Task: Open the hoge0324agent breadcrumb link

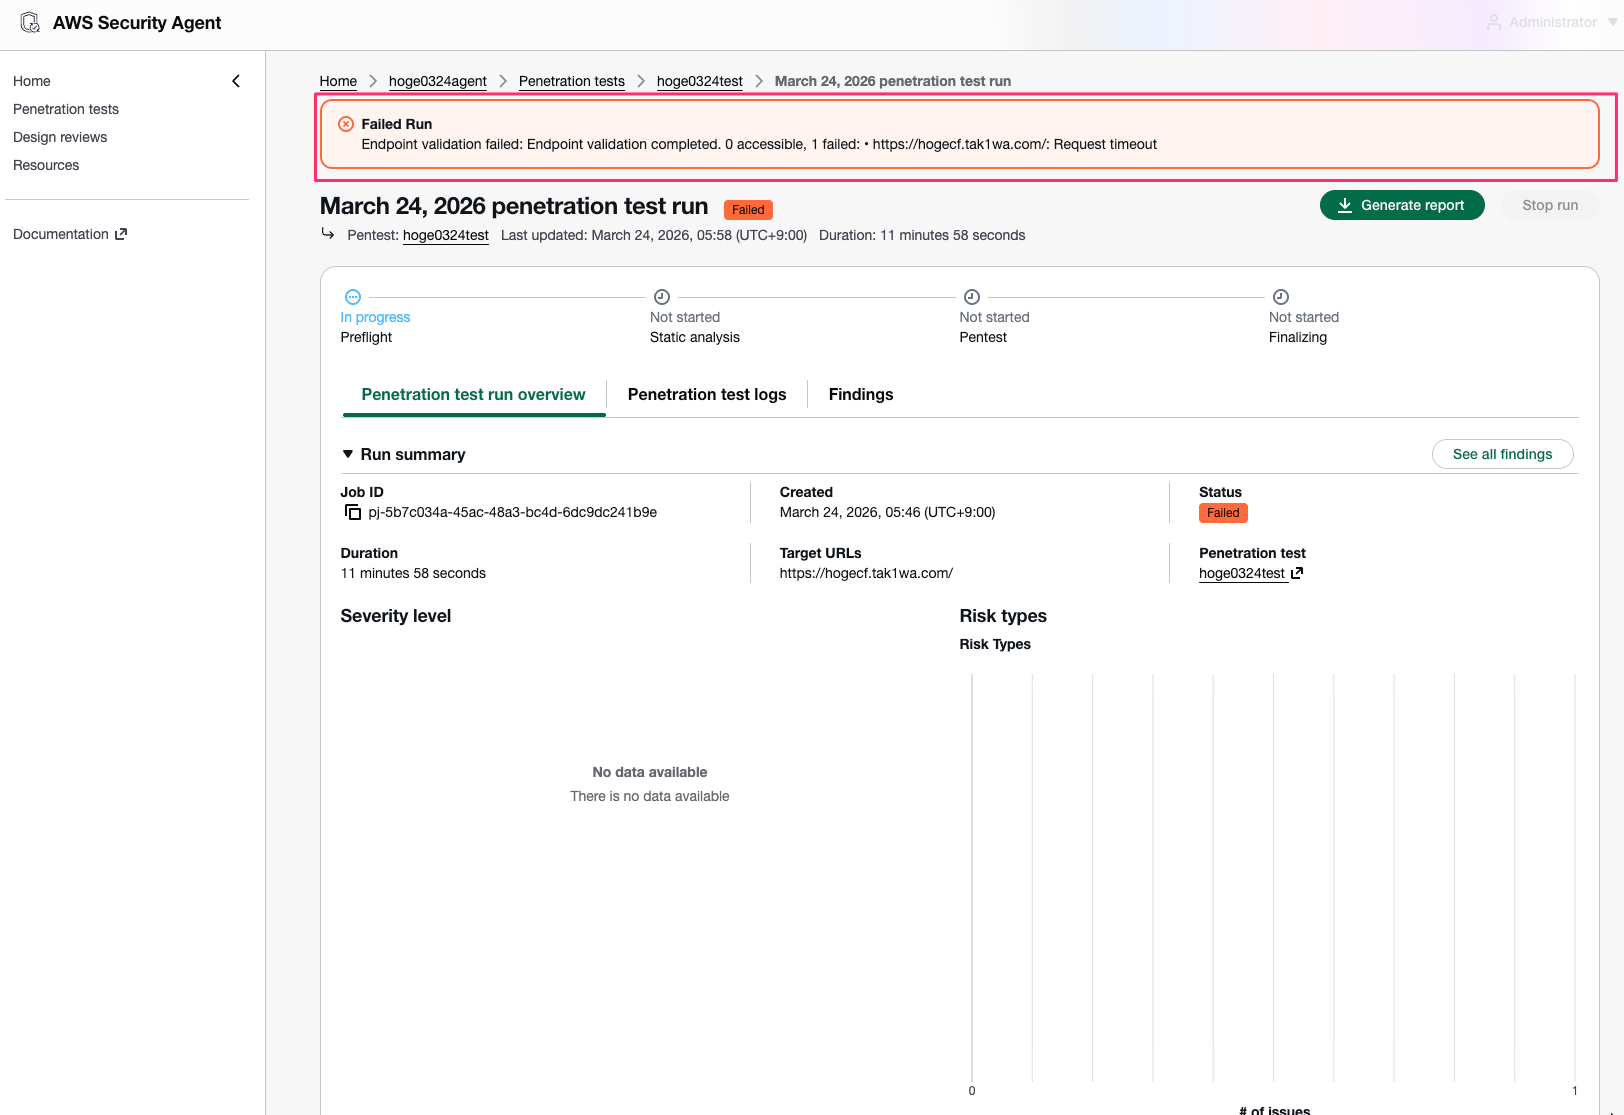Action: [437, 81]
